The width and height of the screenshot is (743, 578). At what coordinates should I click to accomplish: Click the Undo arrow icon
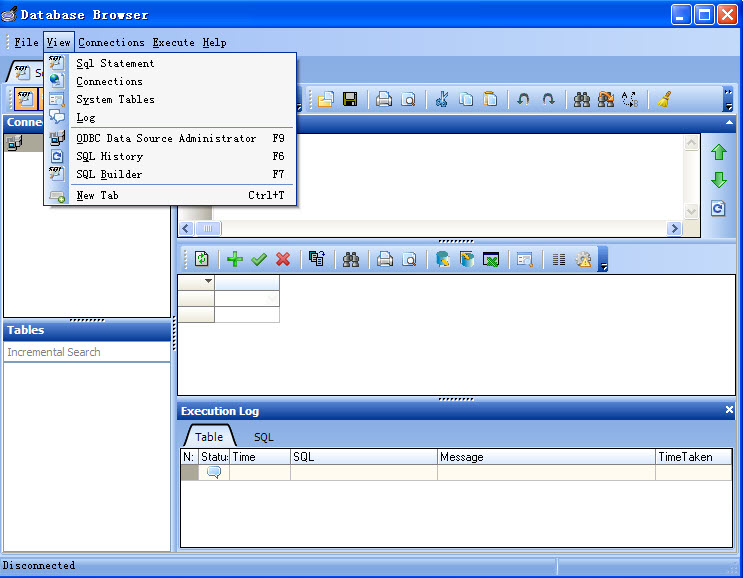pyautogui.click(x=523, y=99)
